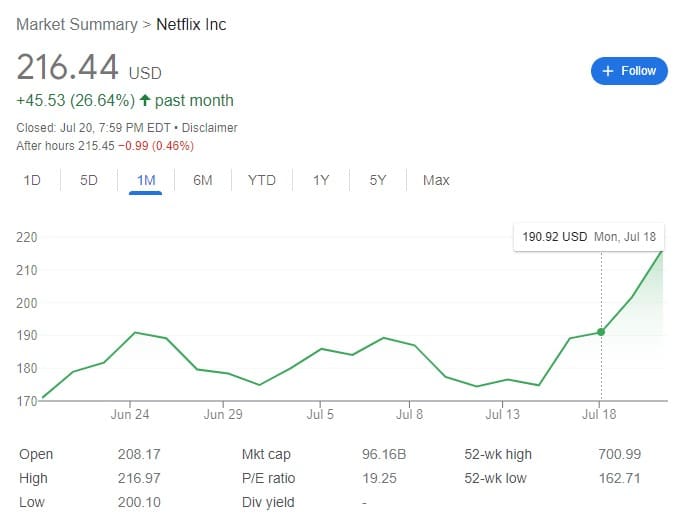Click the 190.92 USD chart tooltip
680x517 pixels.
(x=588, y=237)
